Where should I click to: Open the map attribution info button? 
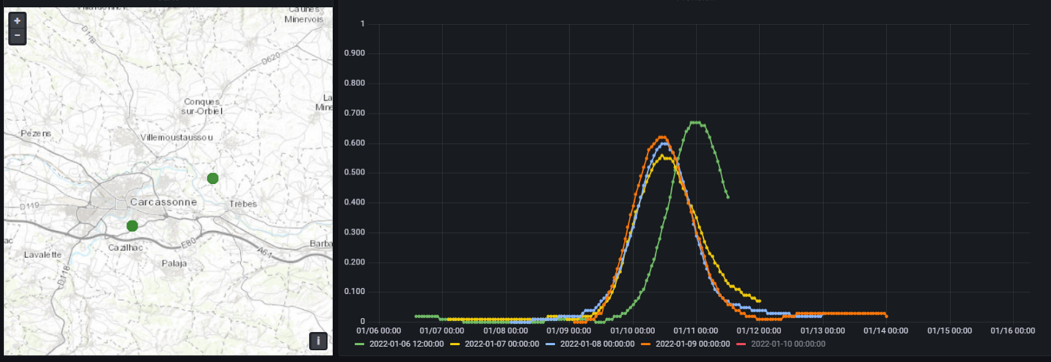point(318,341)
